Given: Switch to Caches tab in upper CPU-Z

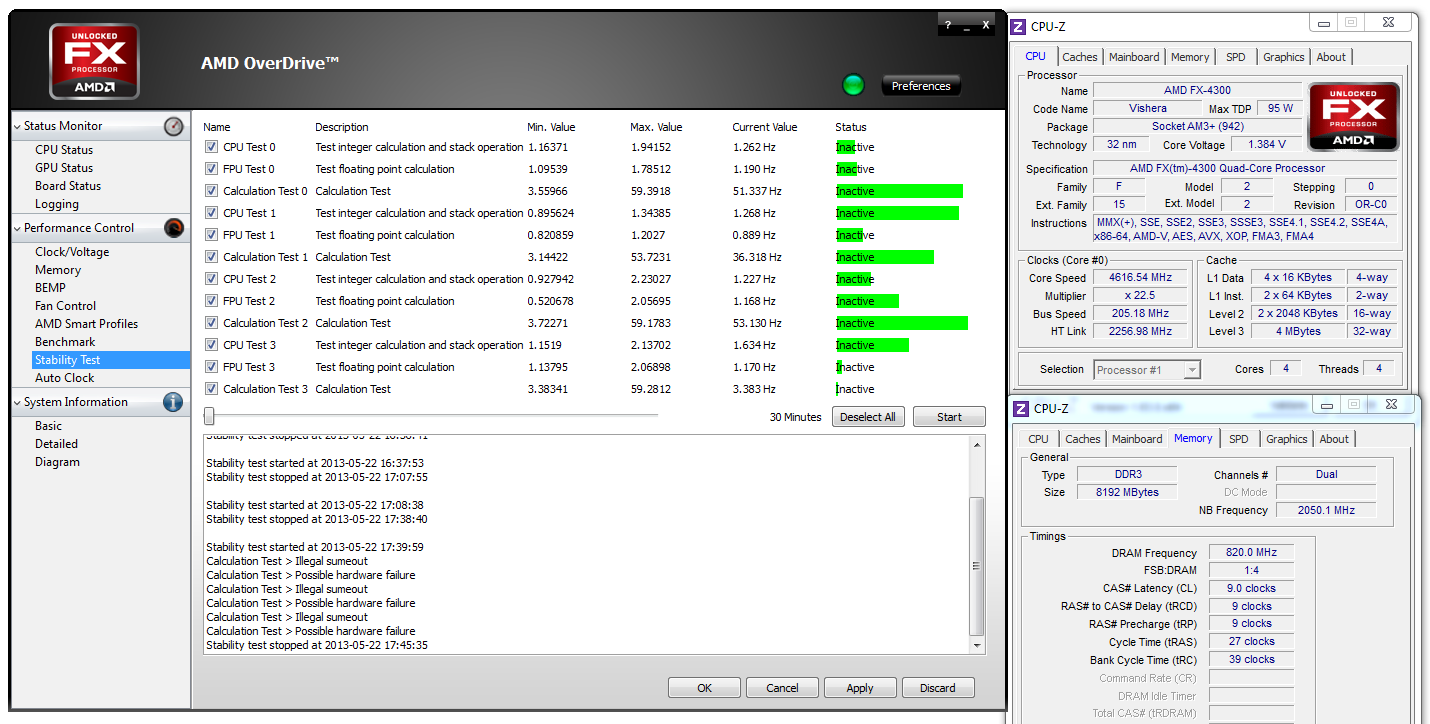Looking at the screenshot, I should point(1080,57).
